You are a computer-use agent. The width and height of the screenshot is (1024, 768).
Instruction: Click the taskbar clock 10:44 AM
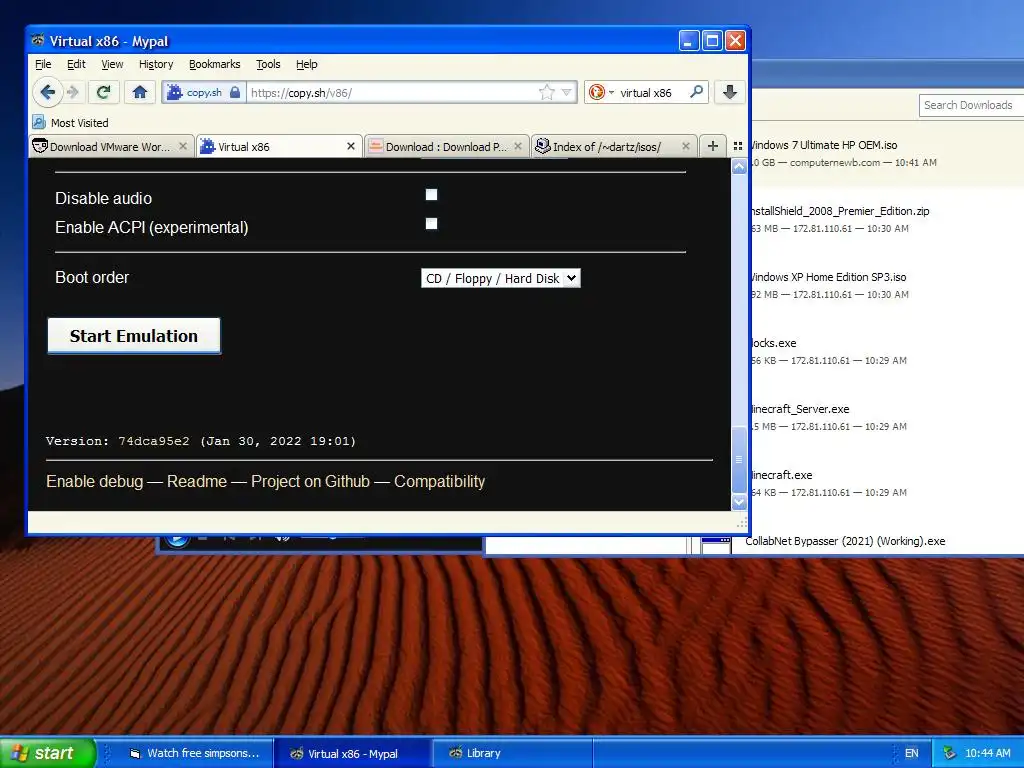click(x=987, y=753)
